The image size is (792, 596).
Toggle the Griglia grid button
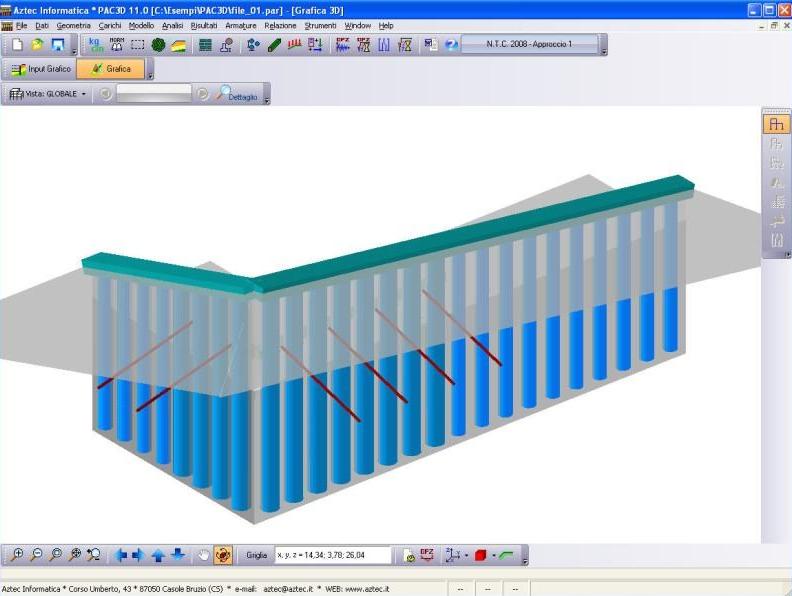(257, 555)
